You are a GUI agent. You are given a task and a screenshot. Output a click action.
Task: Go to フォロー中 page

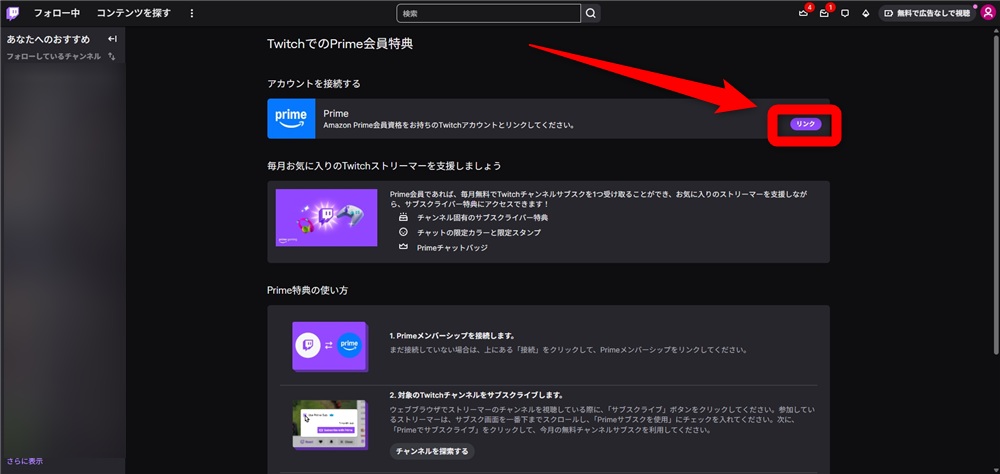(x=57, y=13)
